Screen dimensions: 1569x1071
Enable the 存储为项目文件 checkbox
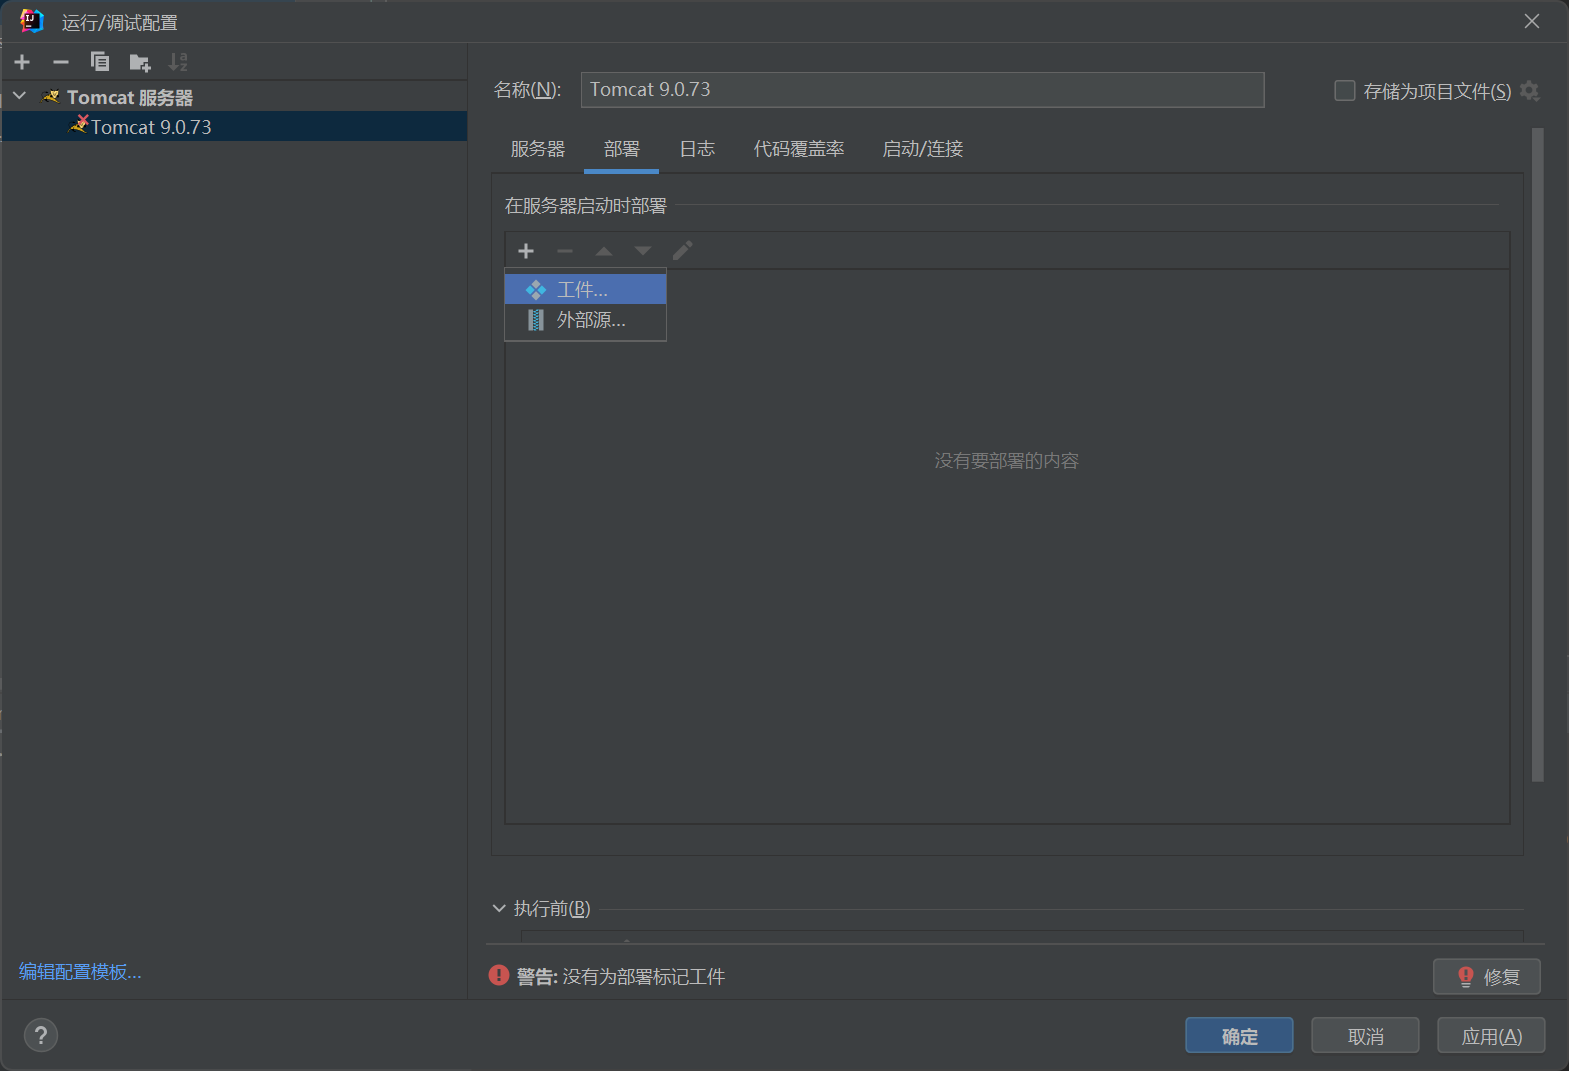(1345, 91)
